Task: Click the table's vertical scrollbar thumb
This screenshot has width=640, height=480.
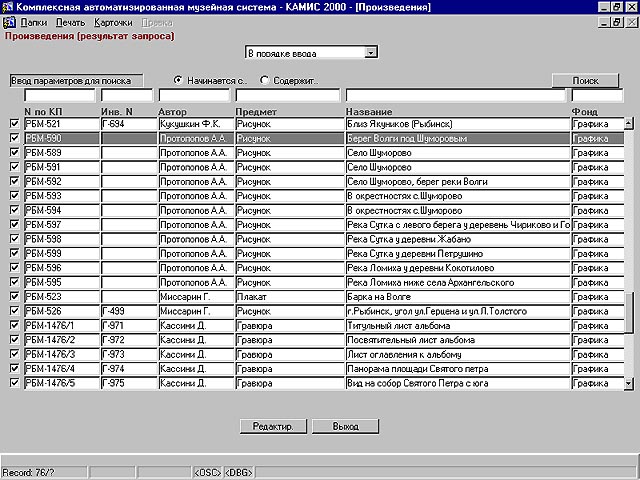Action: [629, 313]
